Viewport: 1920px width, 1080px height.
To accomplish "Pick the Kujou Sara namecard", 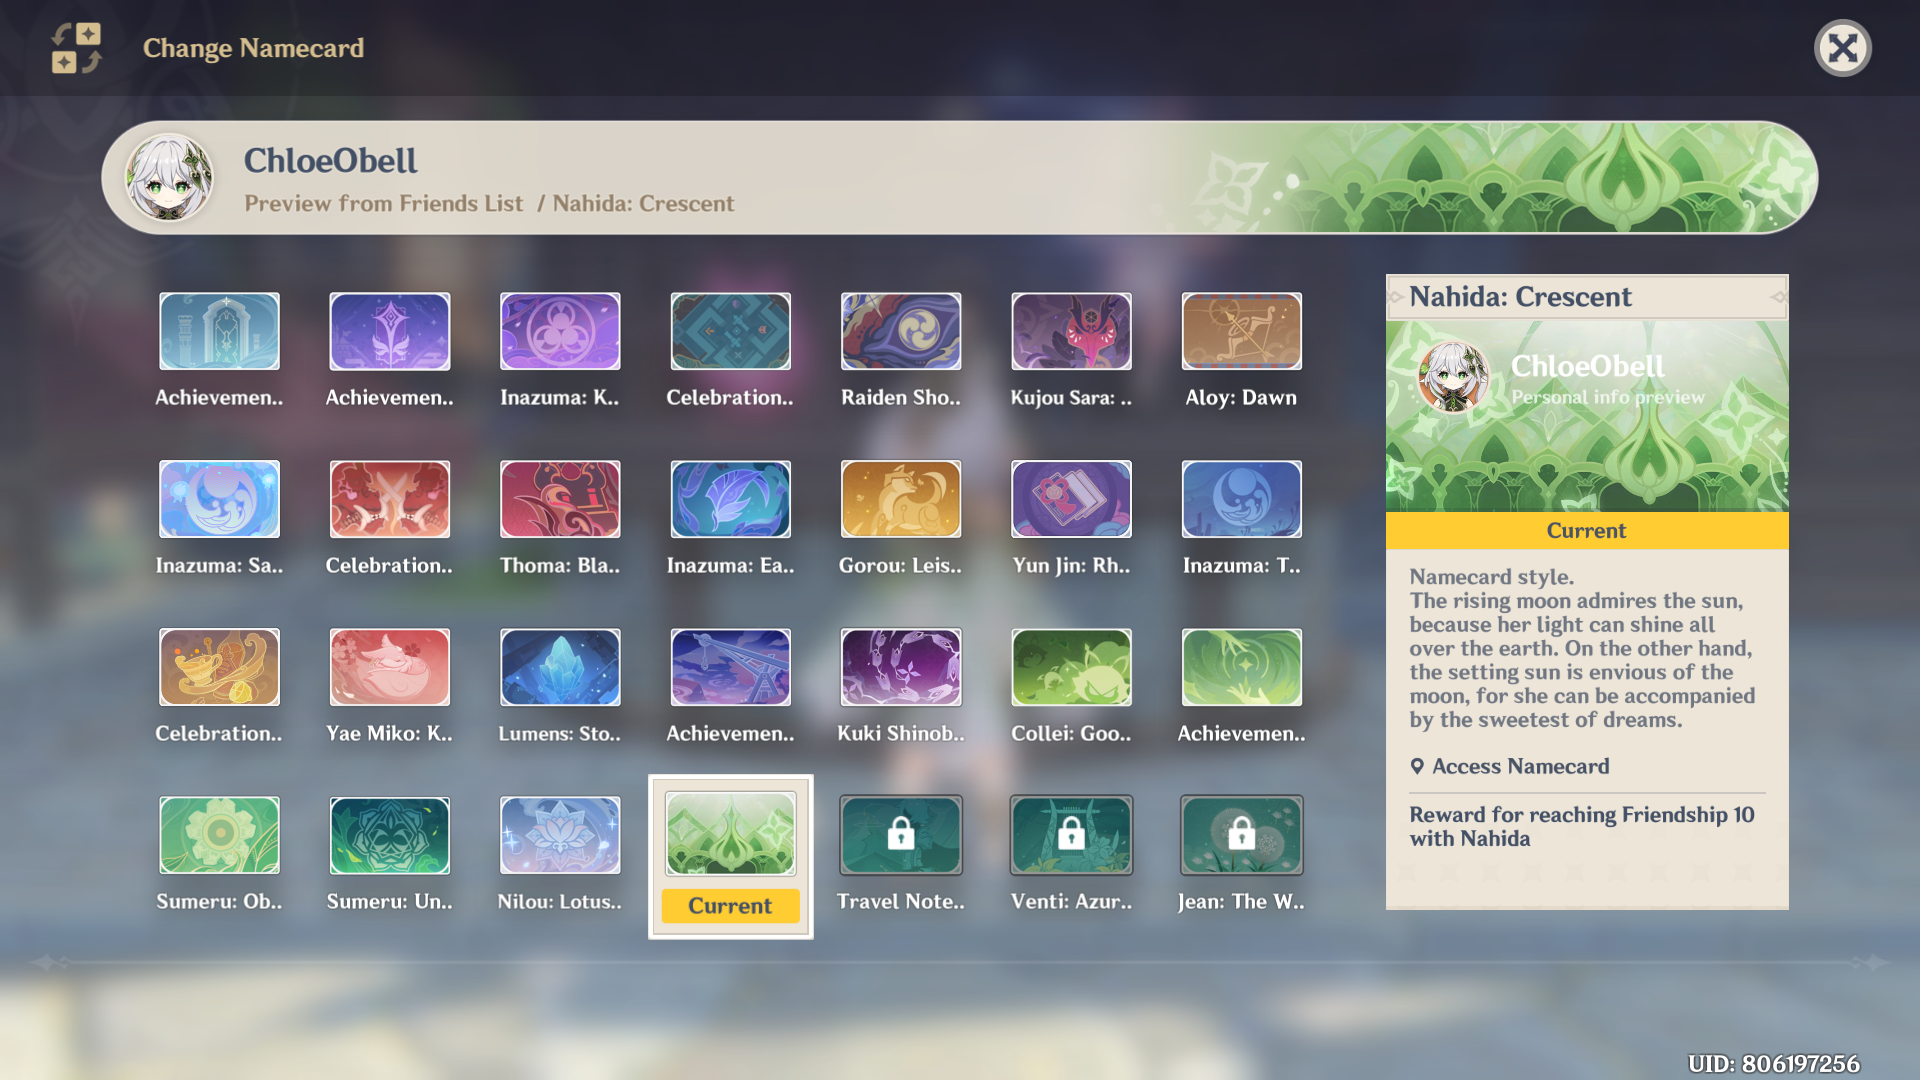I will [1071, 331].
